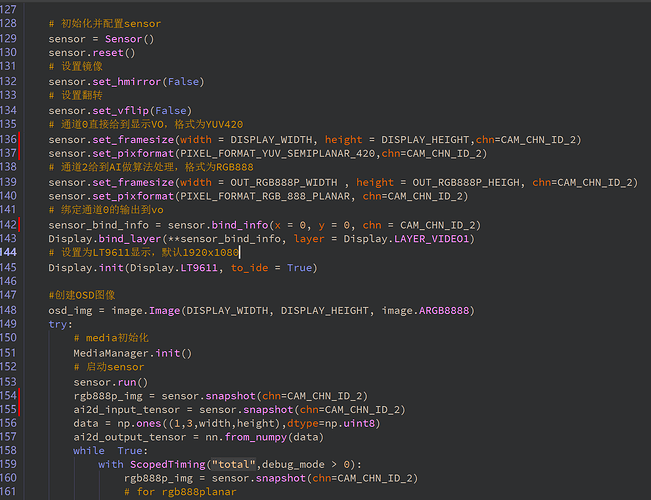This screenshot has height=500, width=651.
Task: Click the 'ARGB8888' image format constant
Action: 442,310
